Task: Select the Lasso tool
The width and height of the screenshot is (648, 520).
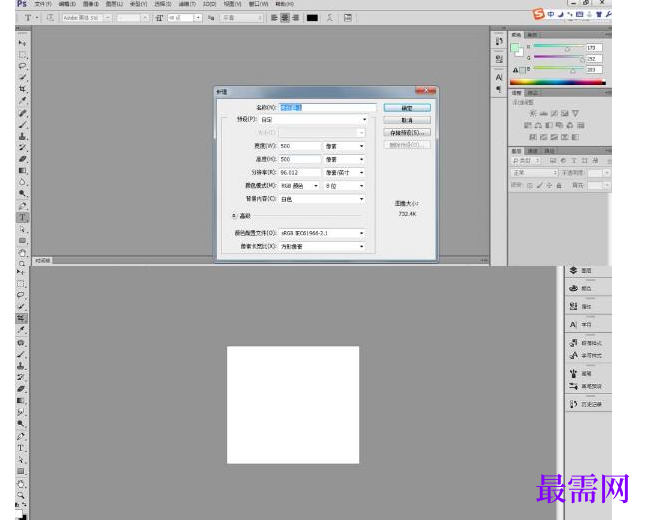Action: [22, 66]
